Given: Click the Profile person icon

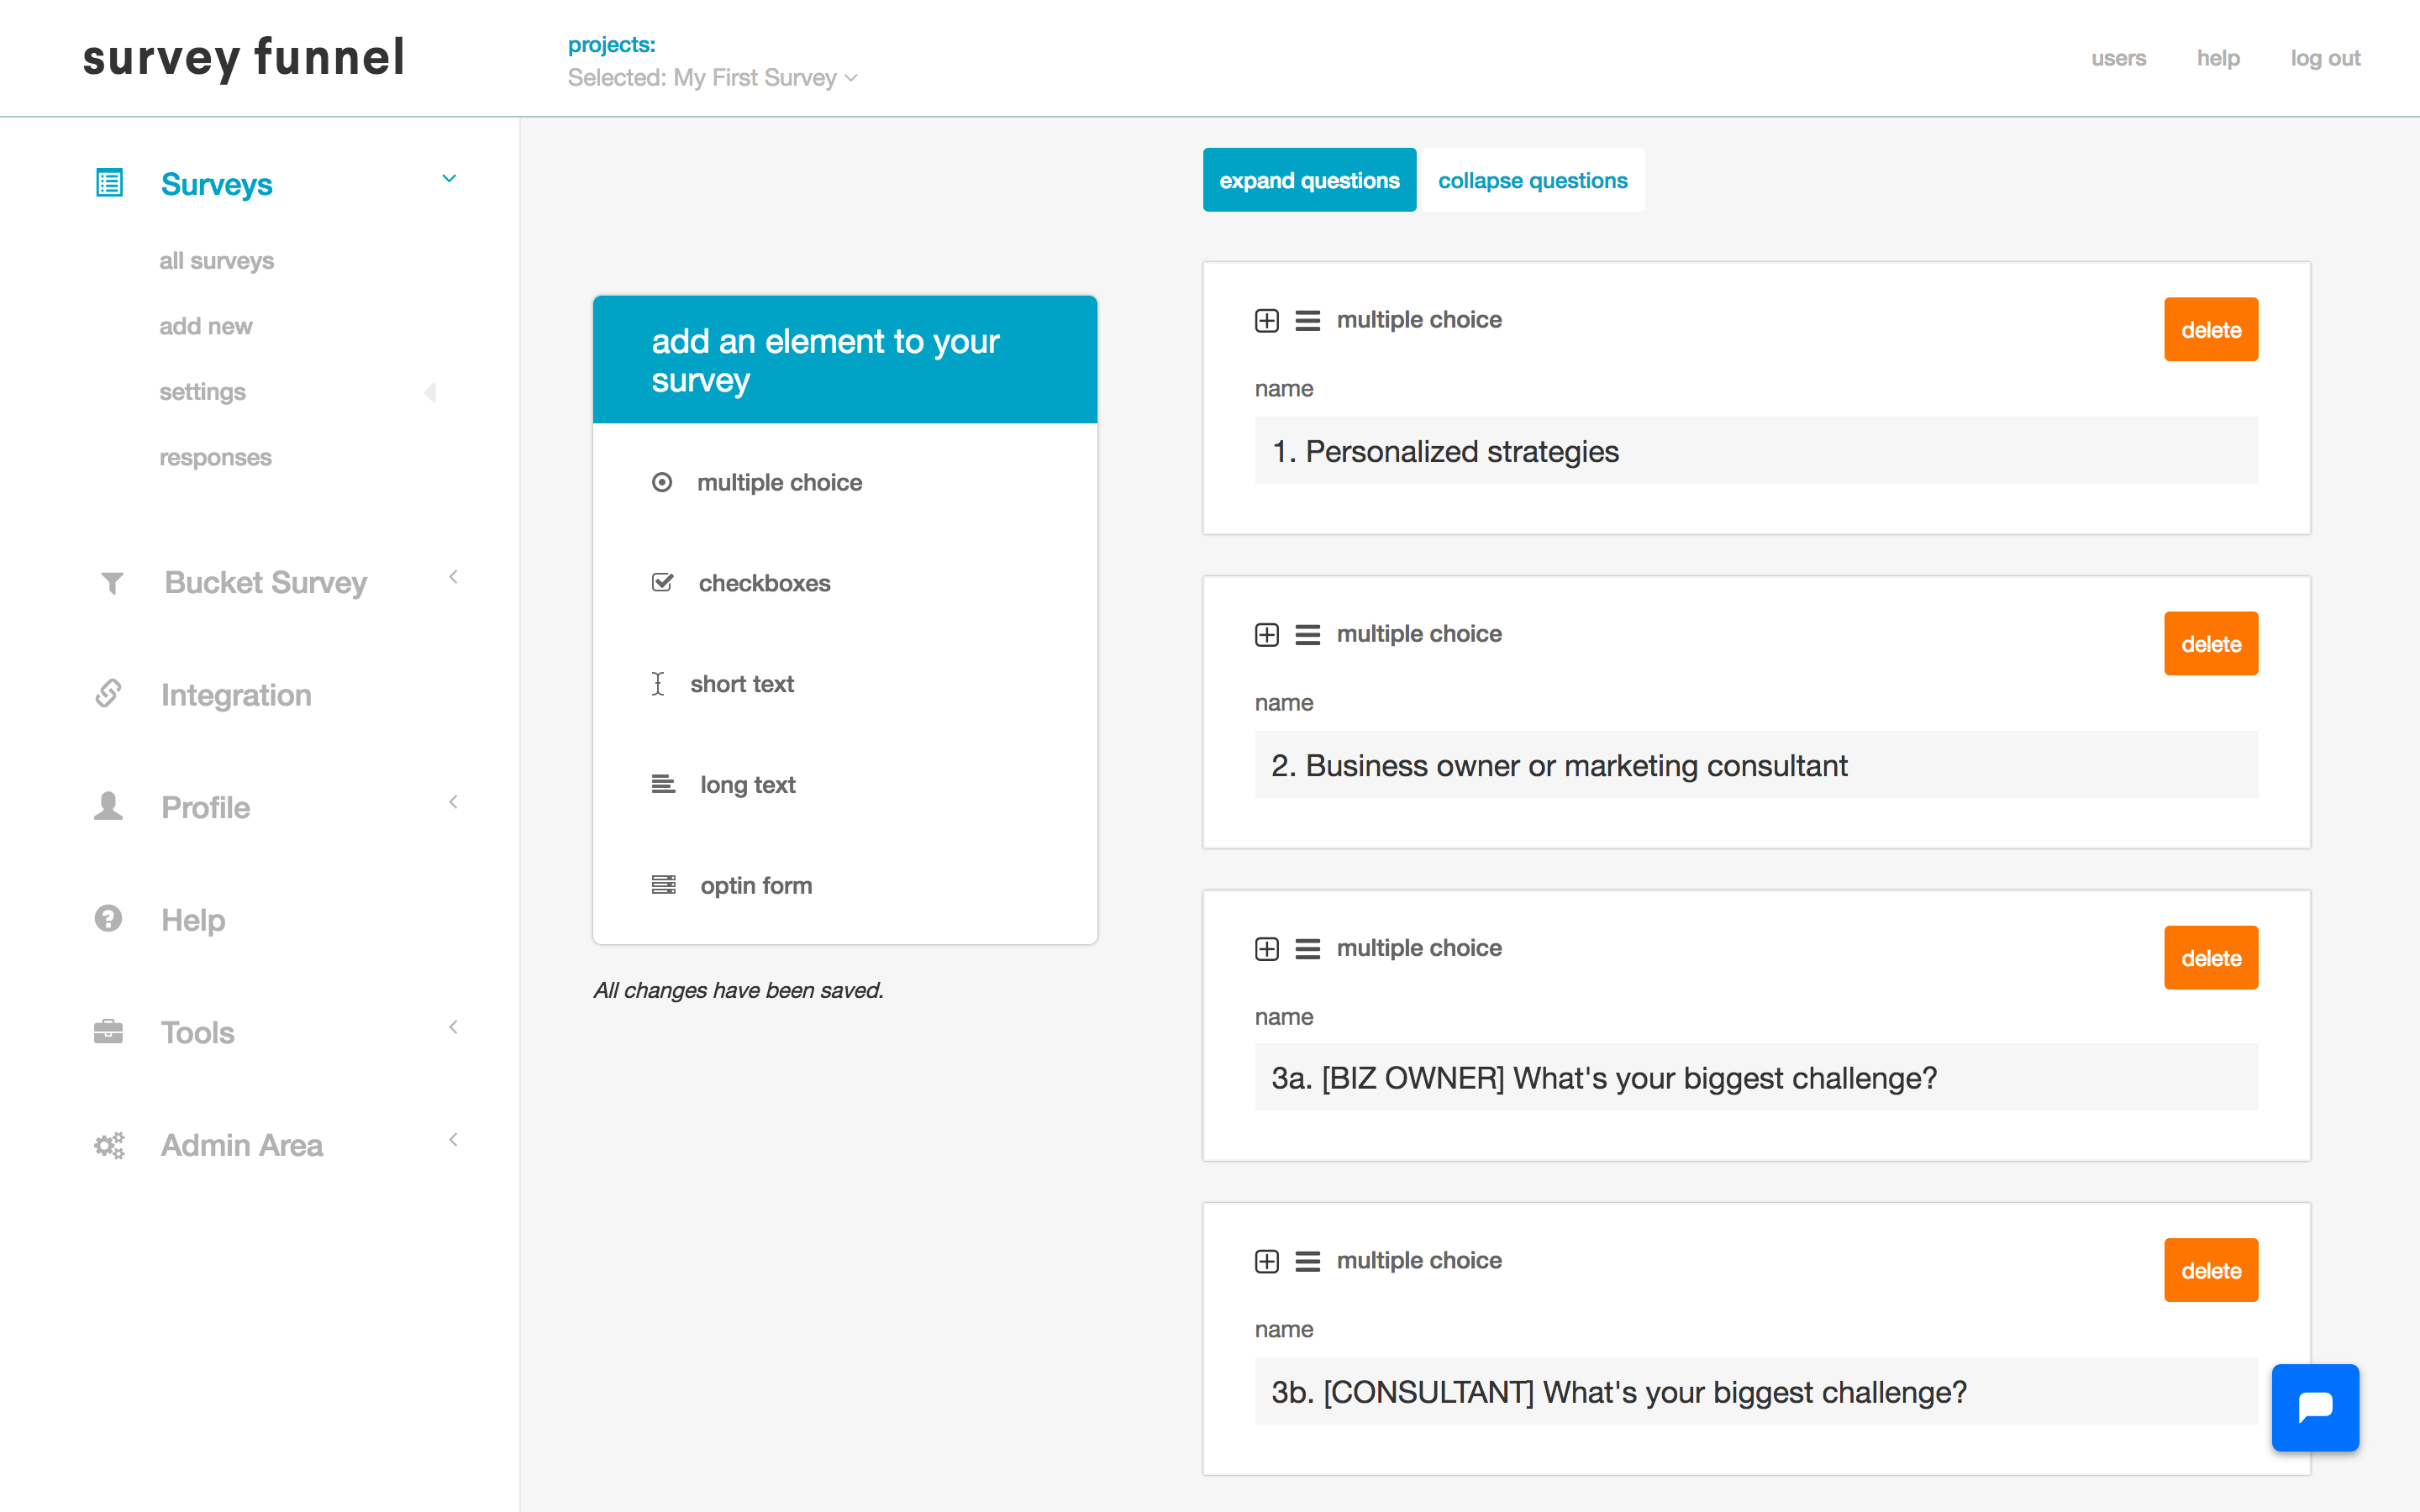Looking at the screenshot, I should tap(108, 806).
